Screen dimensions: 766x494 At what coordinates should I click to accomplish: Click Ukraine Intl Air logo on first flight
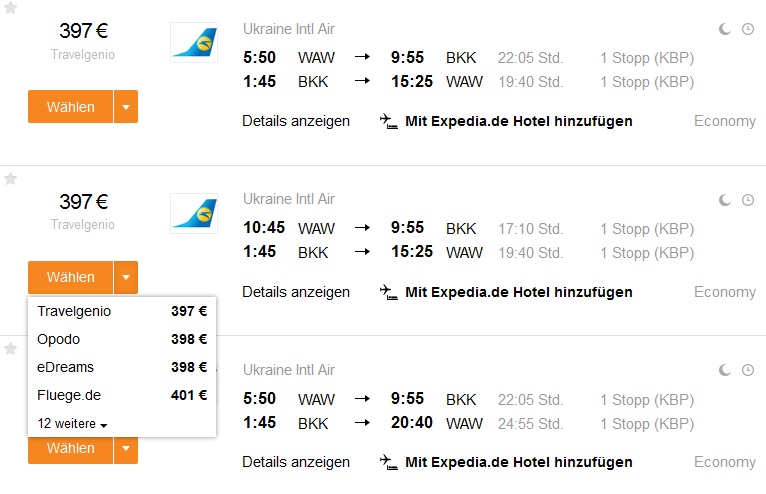coord(194,43)
